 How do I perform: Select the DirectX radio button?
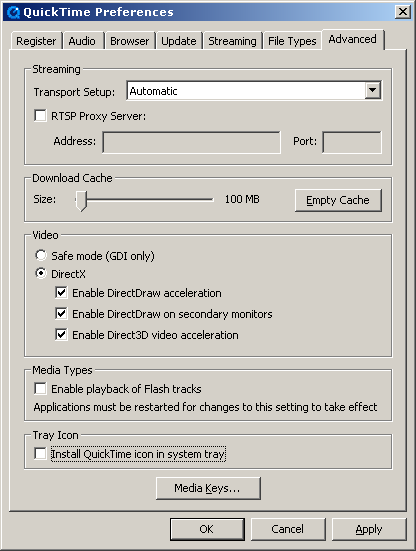tap(41, 273)
